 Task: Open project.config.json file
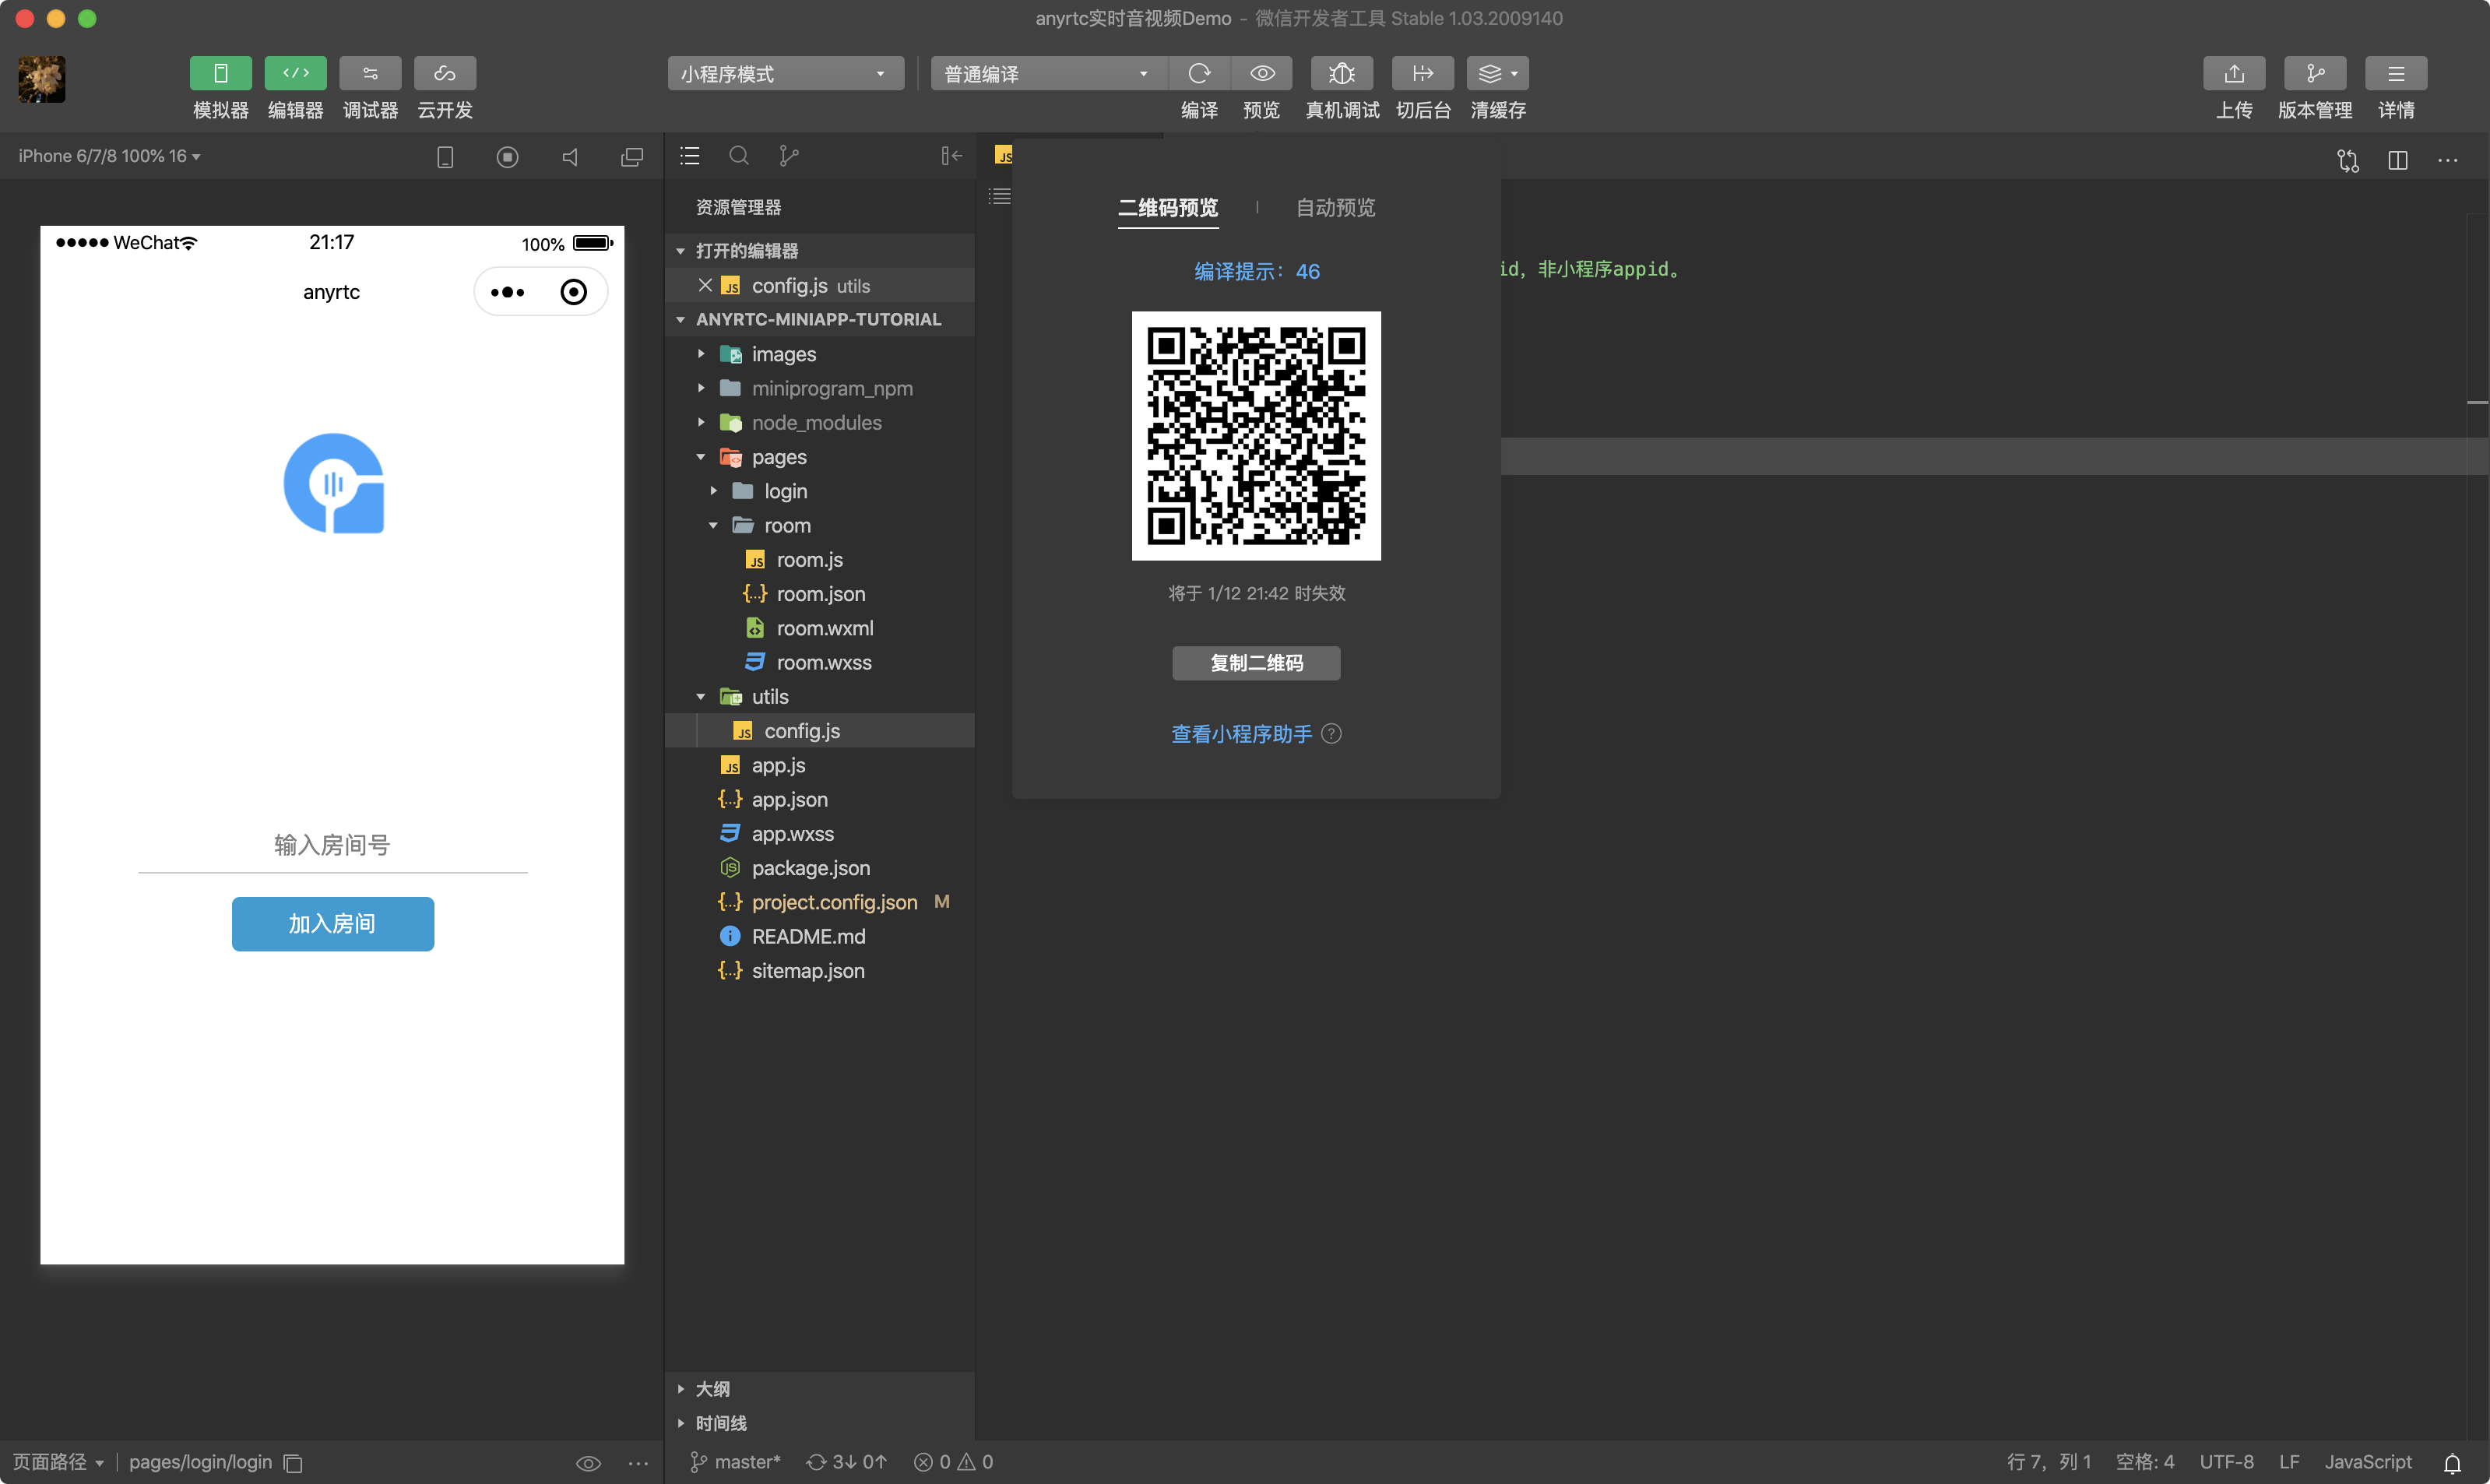click(x=820, y=902)
